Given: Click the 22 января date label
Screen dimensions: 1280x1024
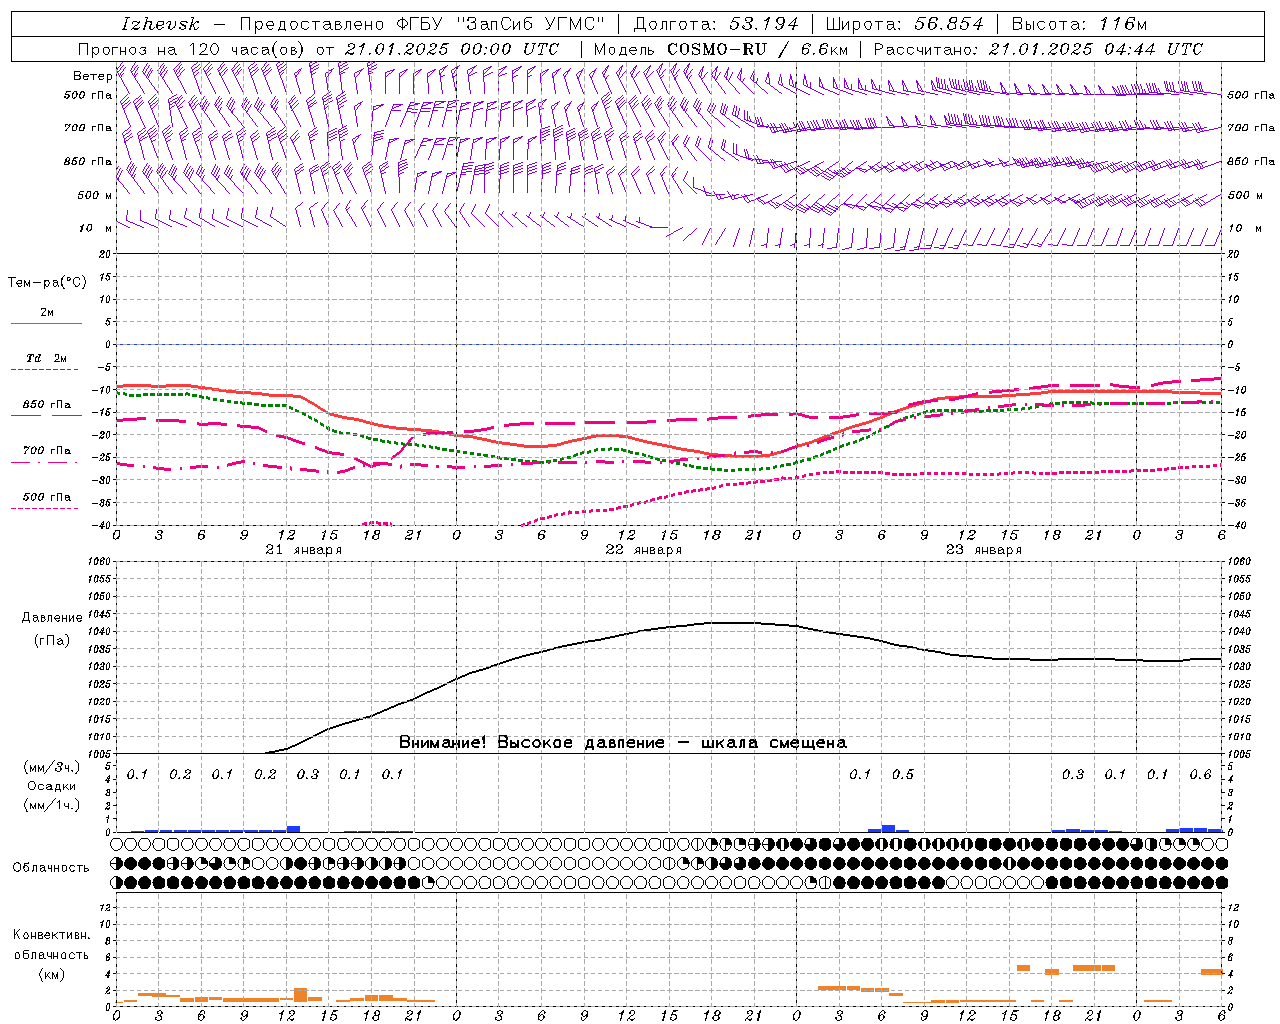Looking at the screenshot, I should click(x=643, y=550).
